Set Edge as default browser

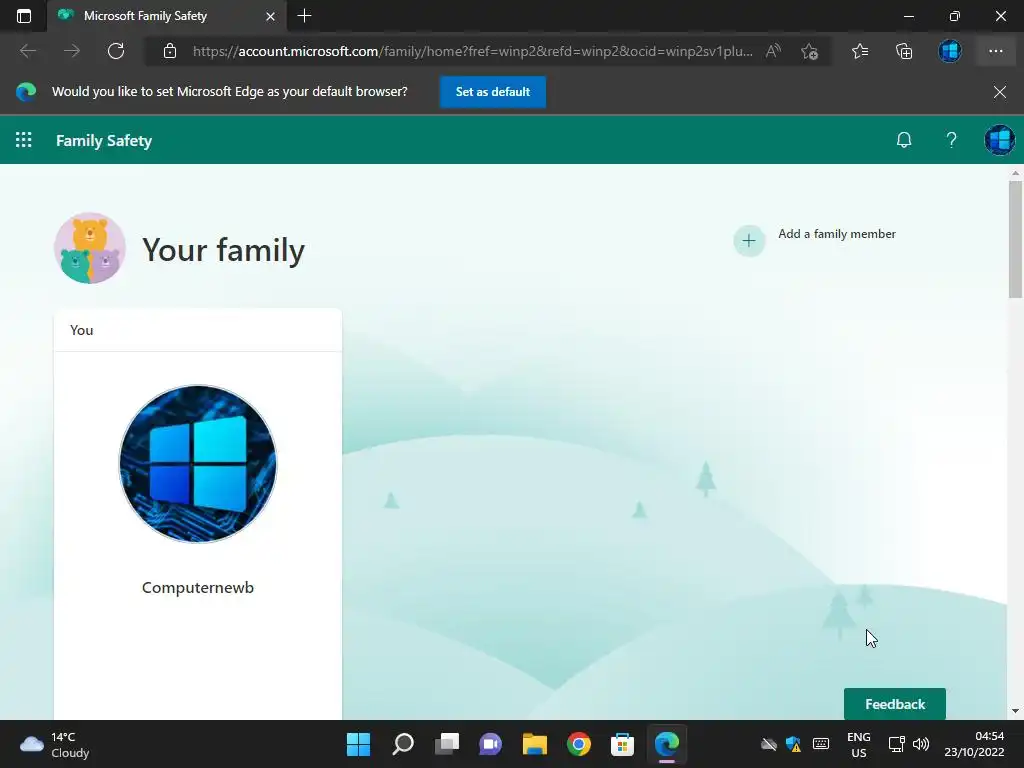click(493, 92)
